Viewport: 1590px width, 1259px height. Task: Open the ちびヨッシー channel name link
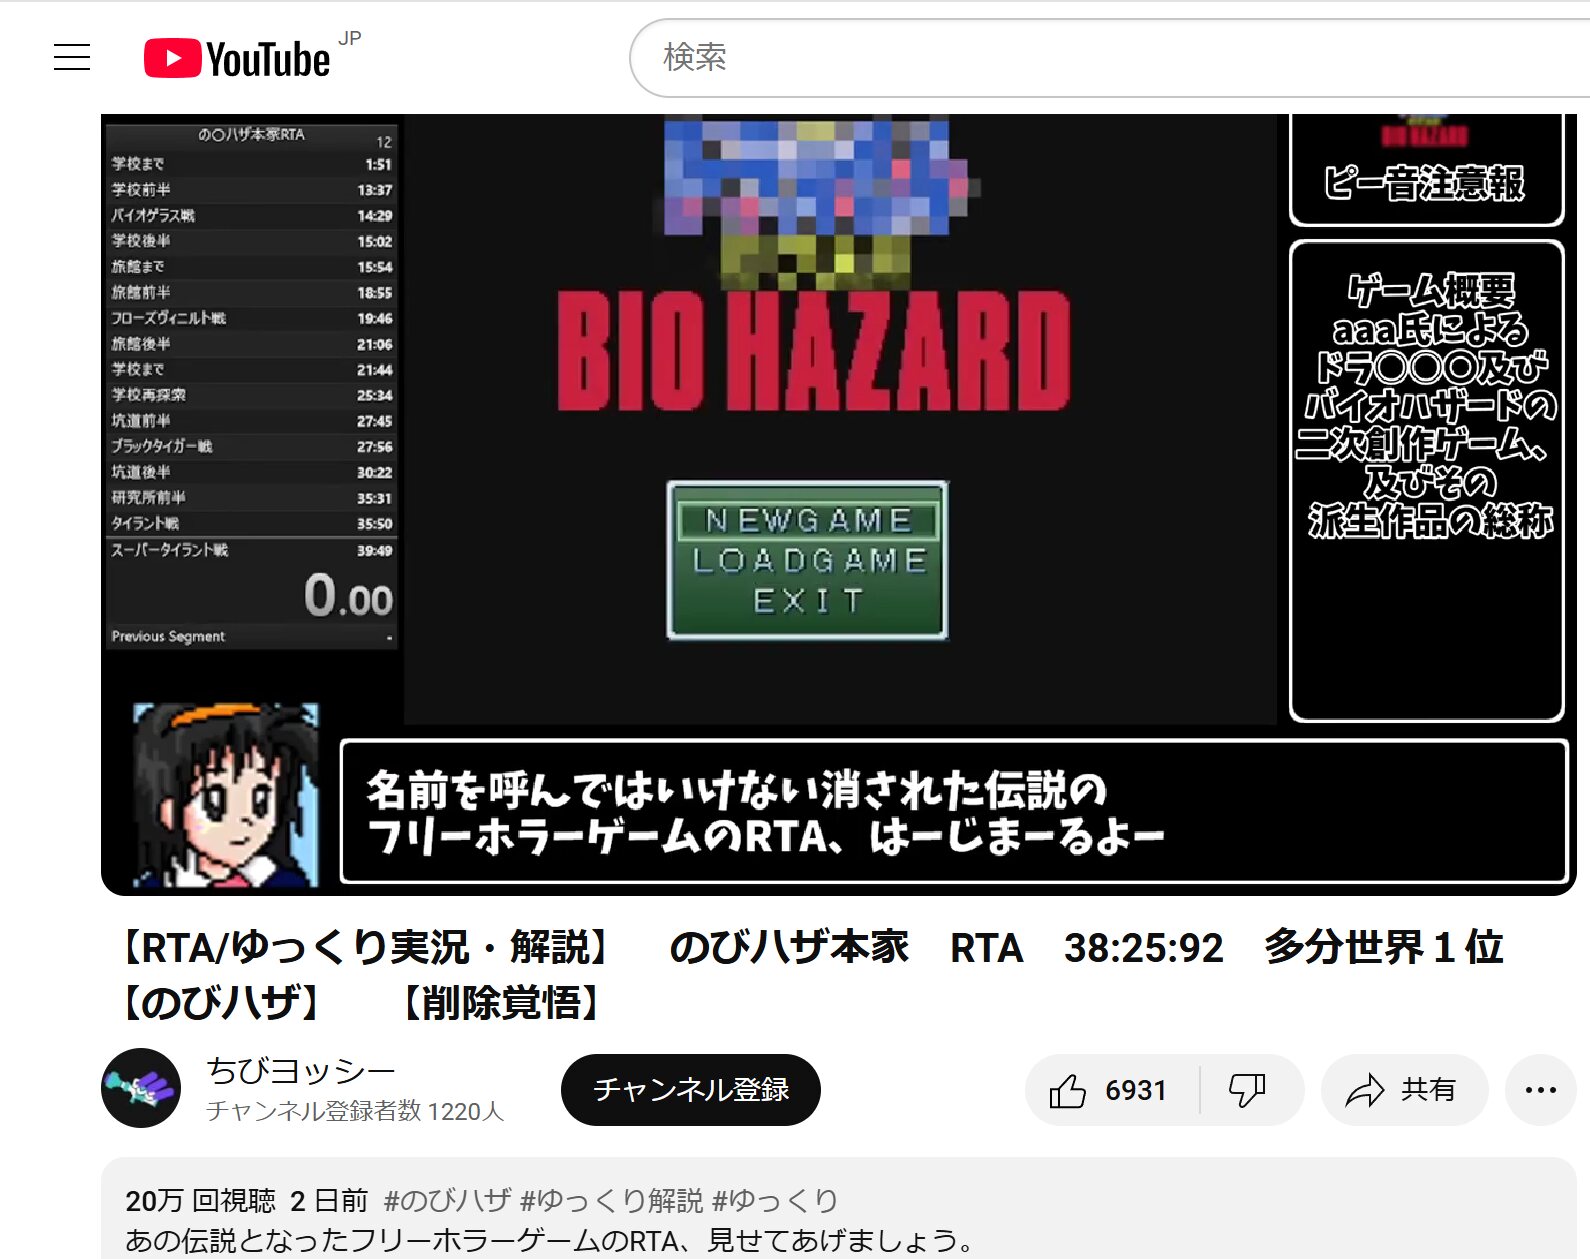click(301, 1070)
